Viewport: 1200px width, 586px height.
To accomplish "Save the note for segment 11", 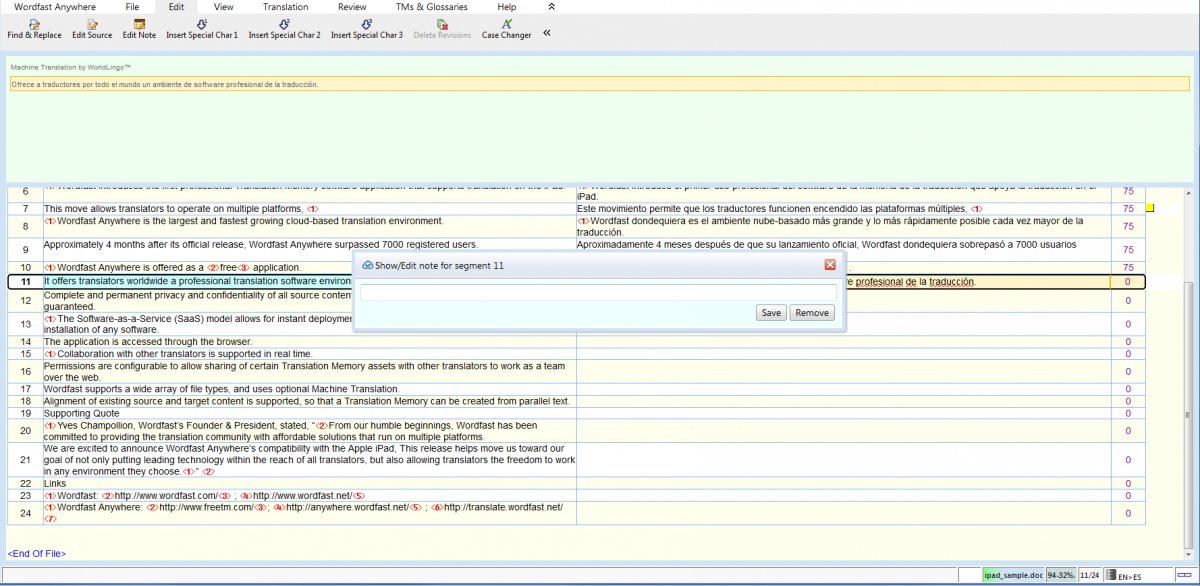I will (x=770, y=313).
